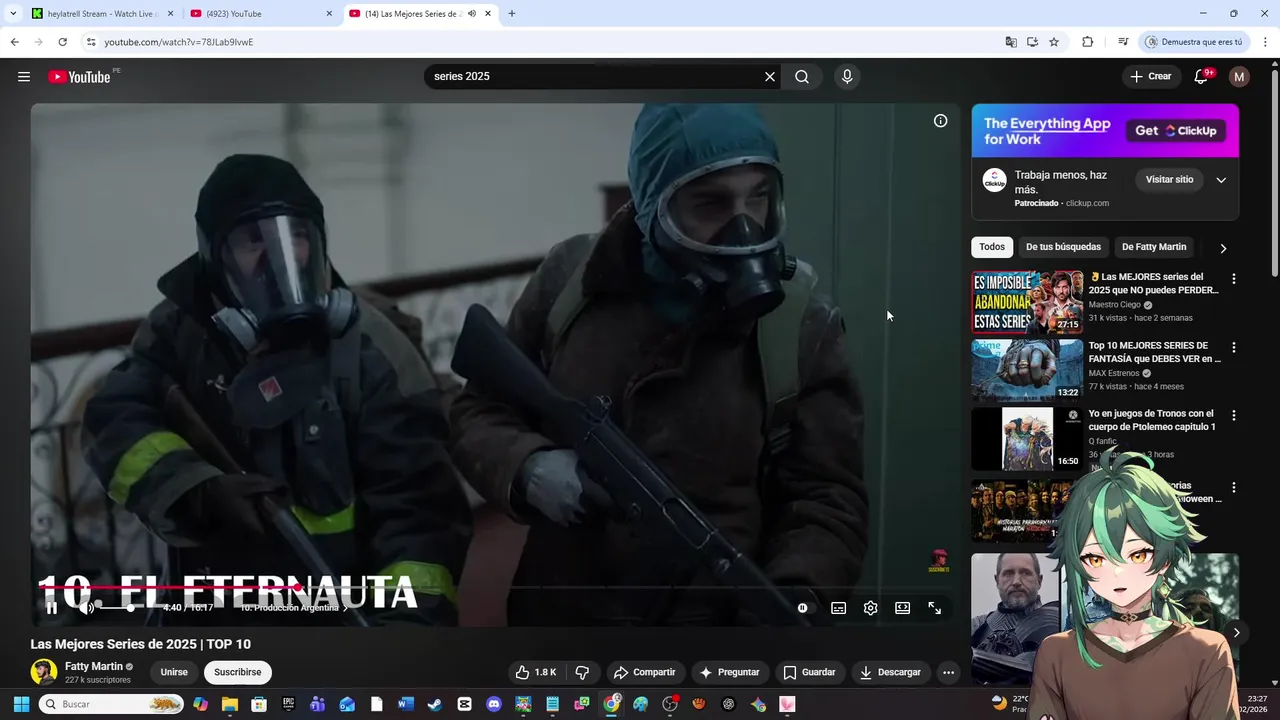Open media controls icon in toolbar
Viewport: 1280px width, 720px height.
1123,42
